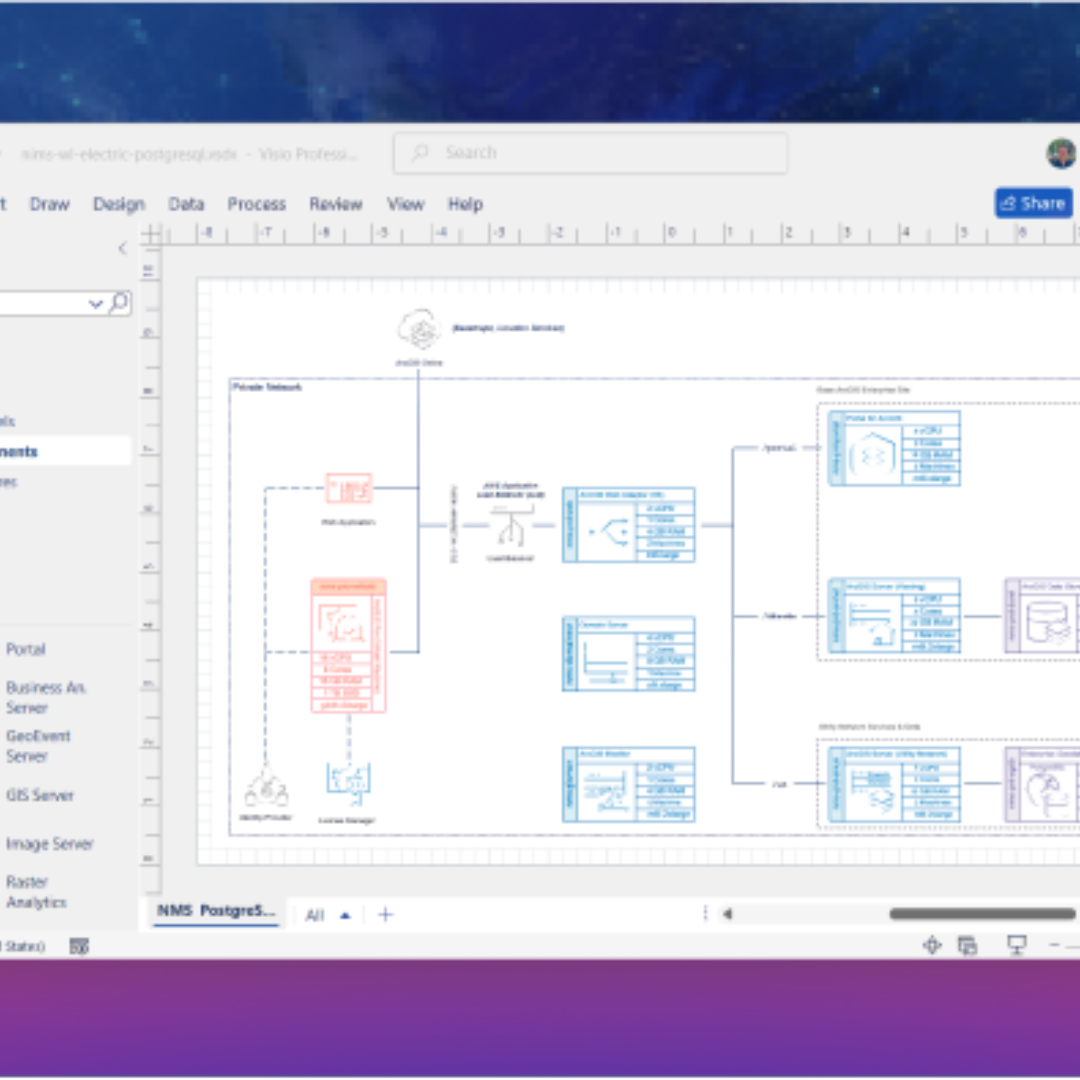
Task: Click the fit page to window icon
Action: pos(932,945)
